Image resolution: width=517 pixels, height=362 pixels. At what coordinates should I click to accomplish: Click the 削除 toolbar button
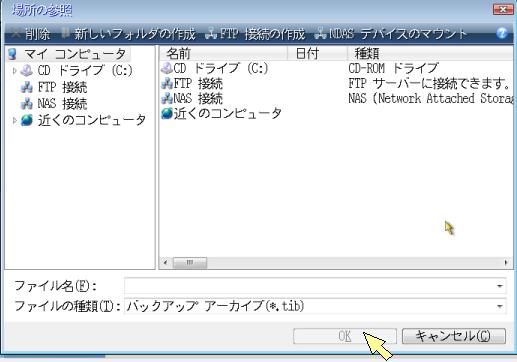pos(31,34)
